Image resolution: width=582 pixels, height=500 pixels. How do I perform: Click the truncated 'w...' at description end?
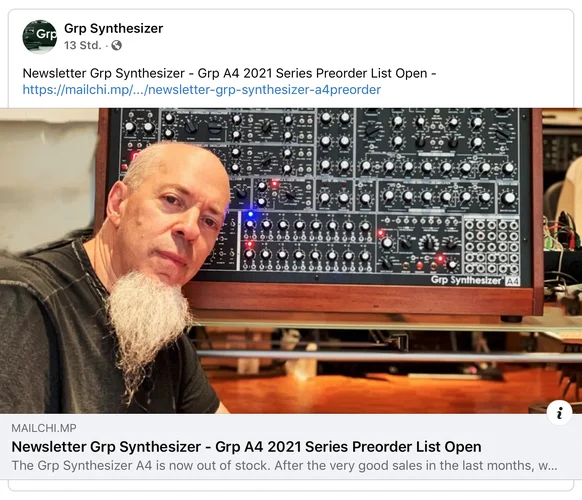[x=547, y=465]
